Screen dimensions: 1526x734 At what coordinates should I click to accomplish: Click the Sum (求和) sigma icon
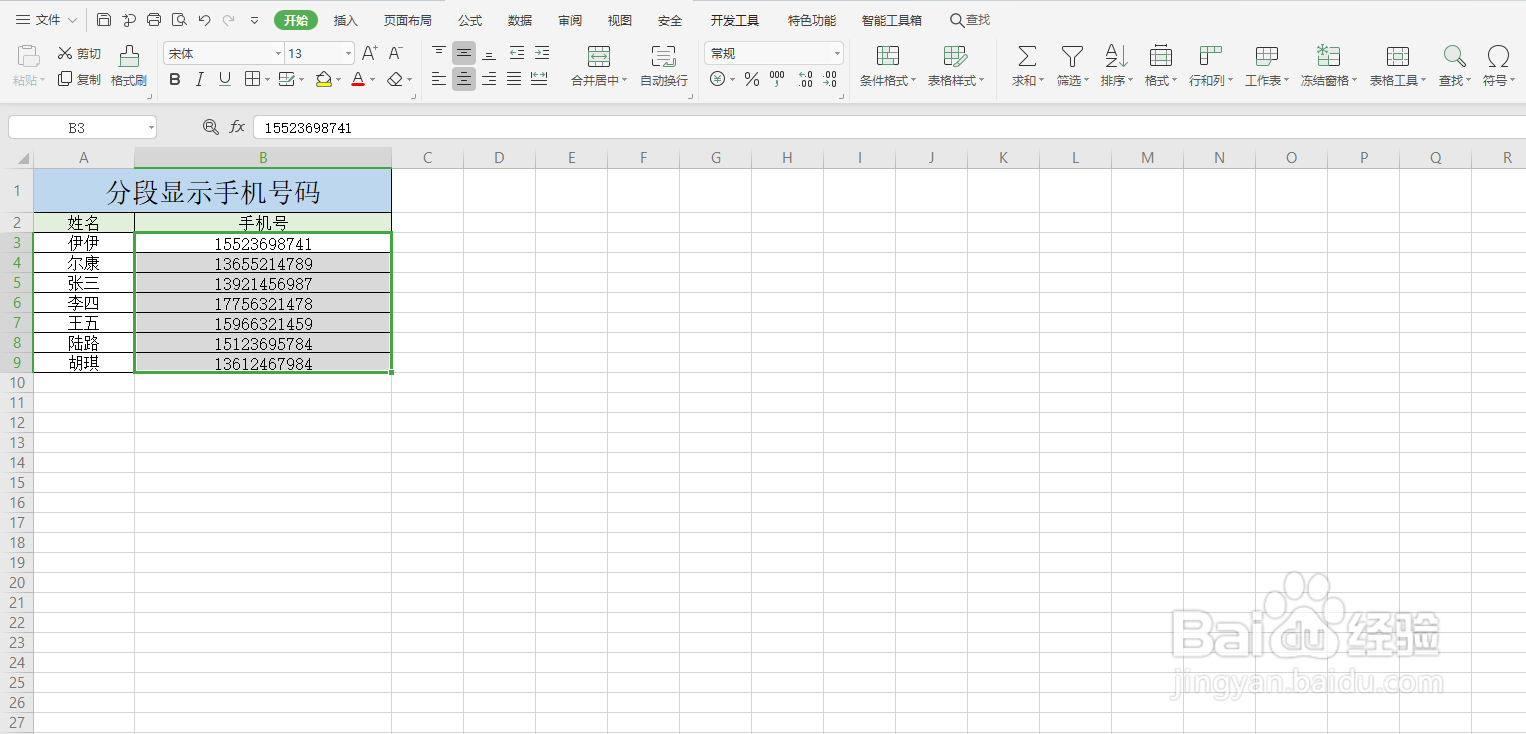[x=1027, y=55]
